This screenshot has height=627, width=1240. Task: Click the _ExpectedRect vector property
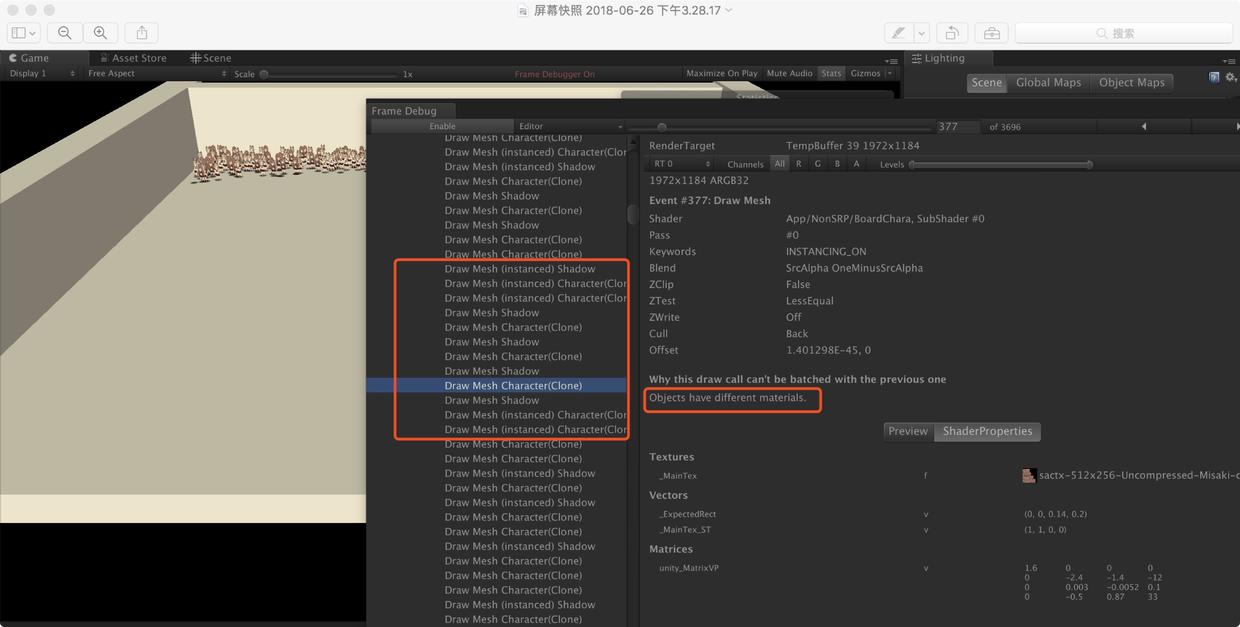[688, 514]
